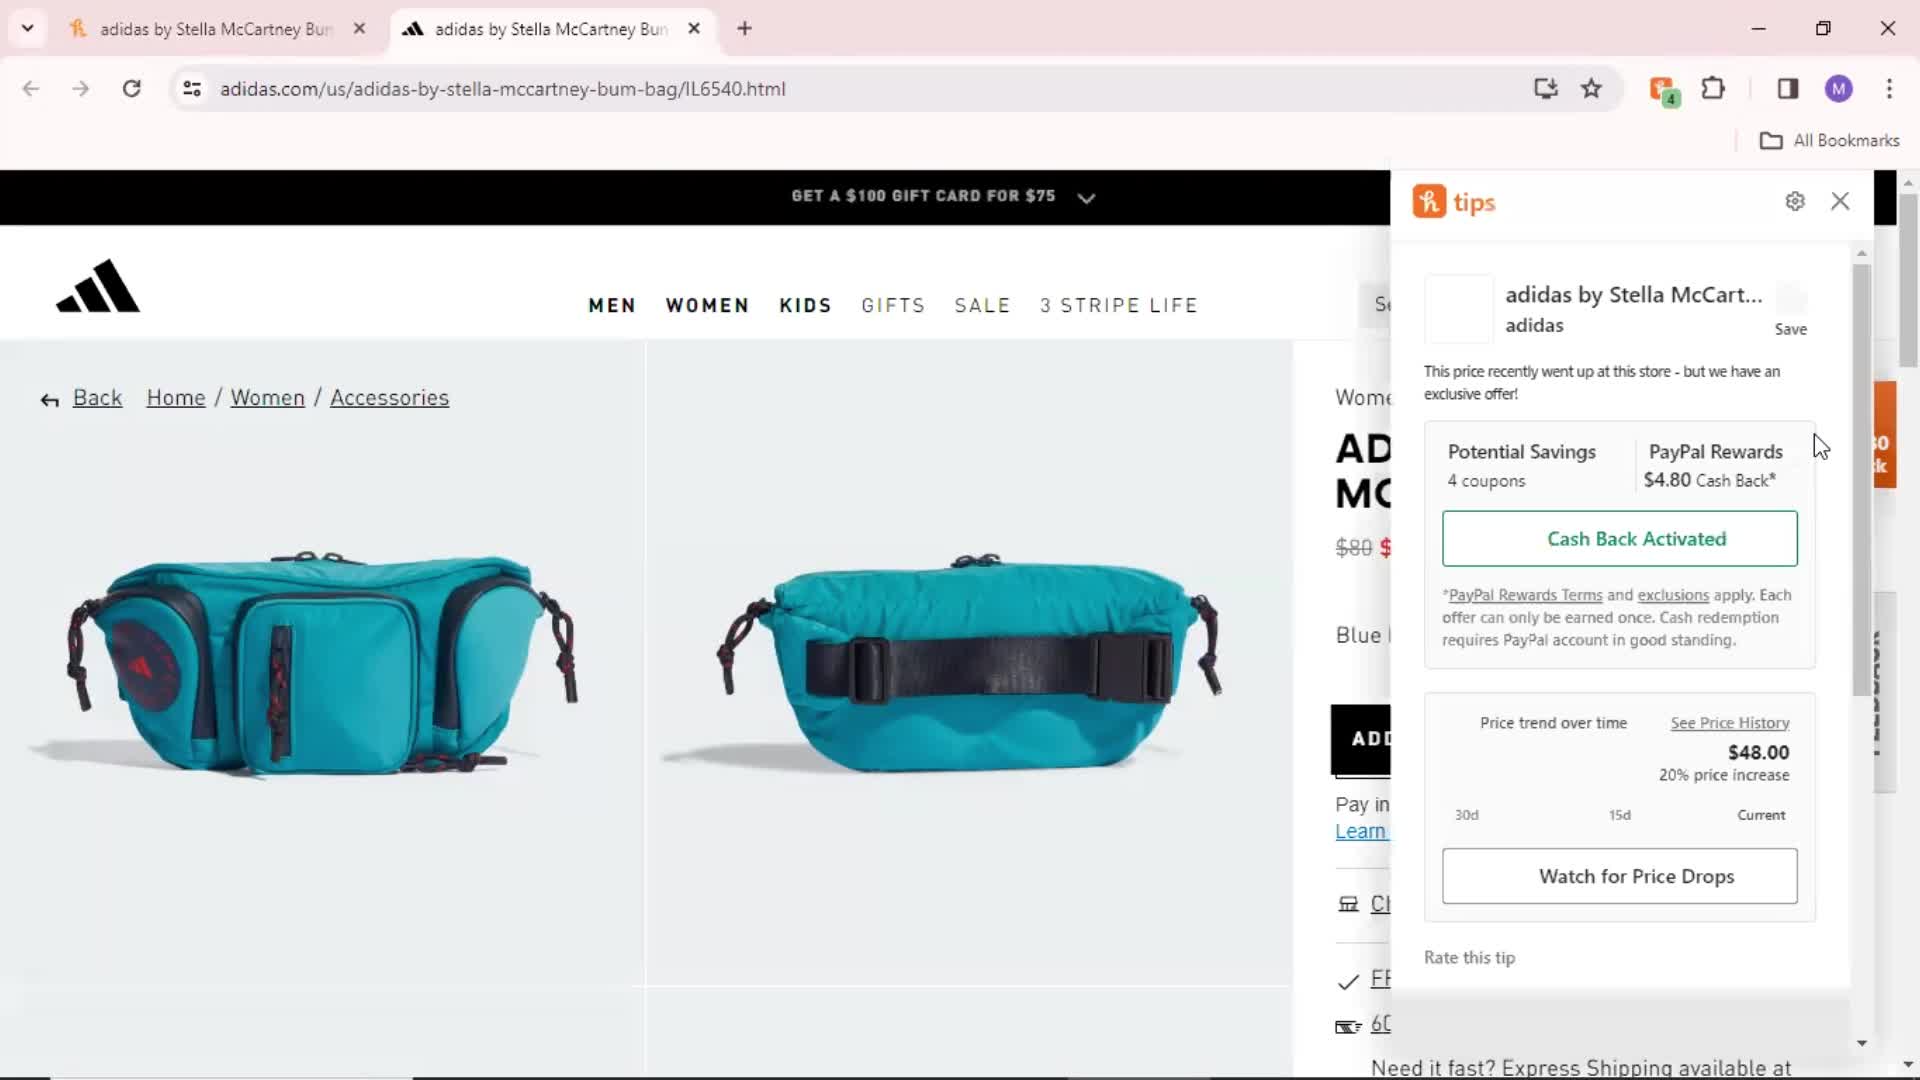Click the See Price History link
This screenshot has width=1920, height=1080.
(x=1729, y=723)
